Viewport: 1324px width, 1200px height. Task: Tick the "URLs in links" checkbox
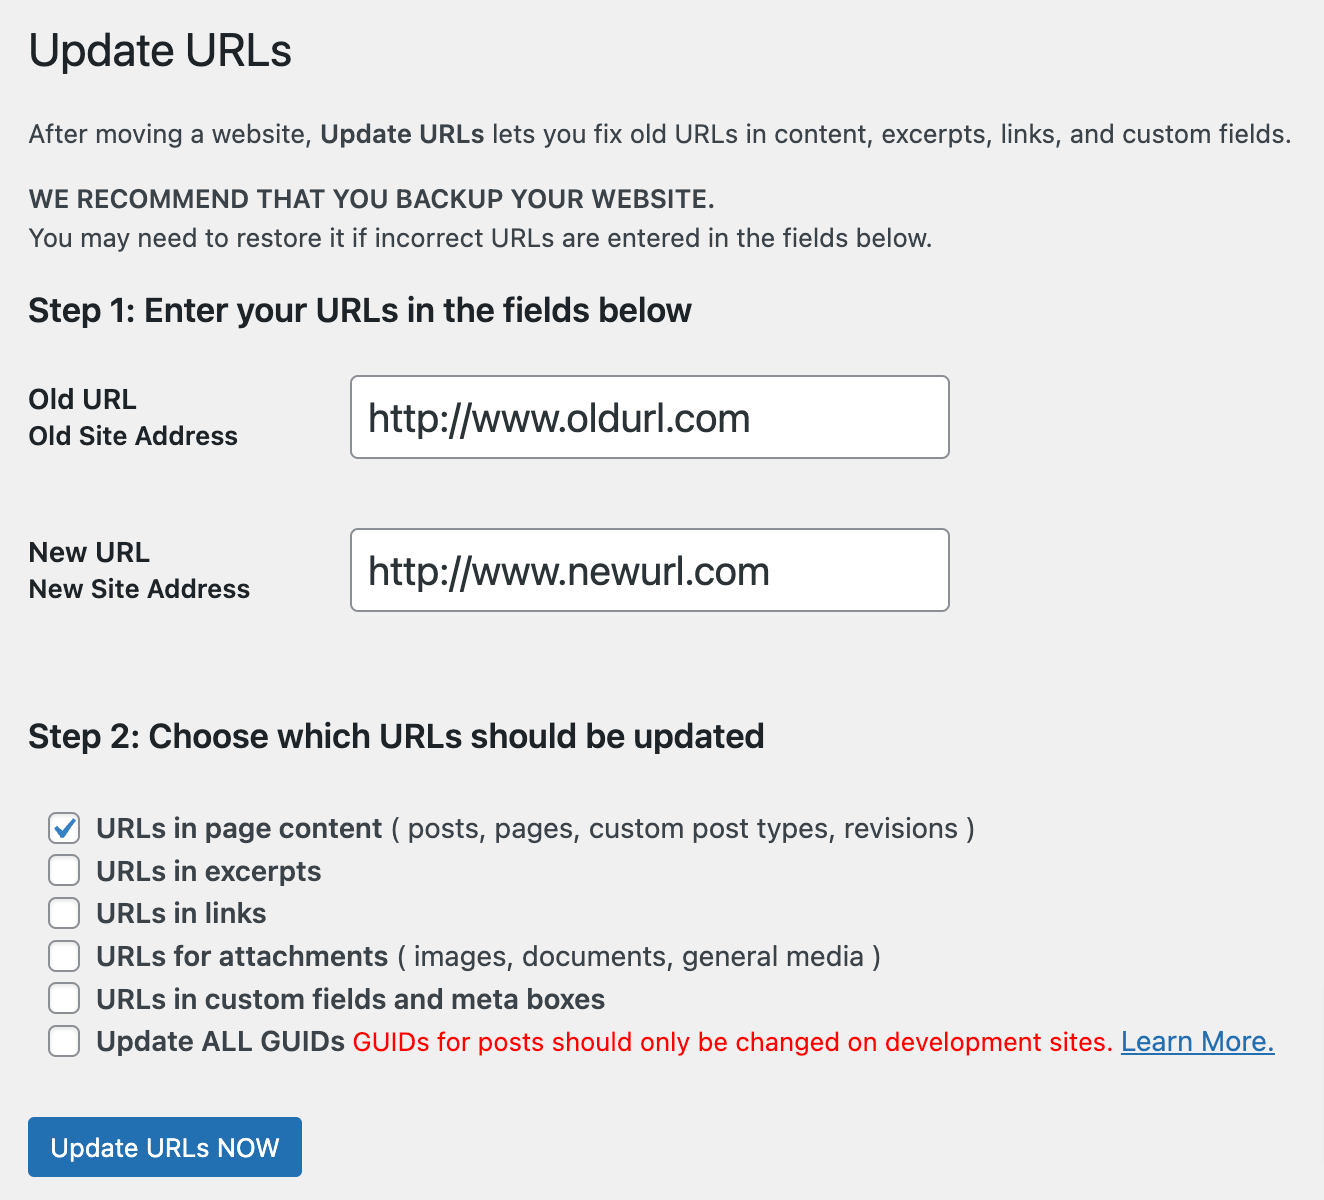65,913
